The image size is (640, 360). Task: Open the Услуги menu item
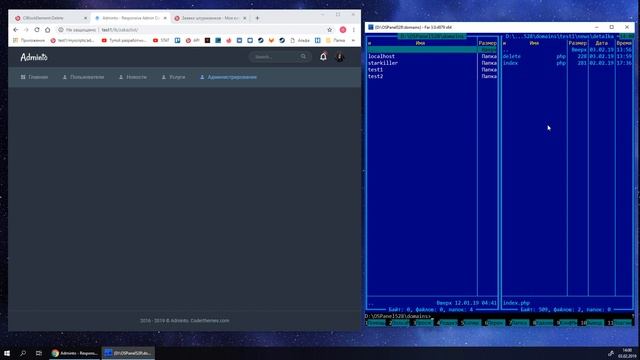point(173,77)
